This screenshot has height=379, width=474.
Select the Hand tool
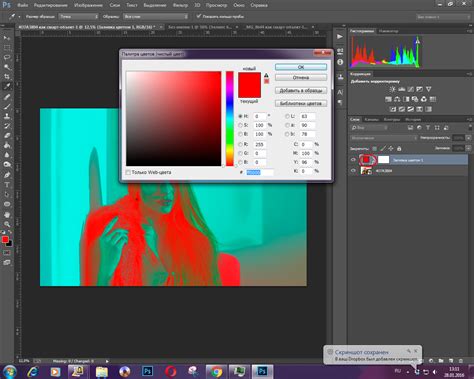(7, 214)
